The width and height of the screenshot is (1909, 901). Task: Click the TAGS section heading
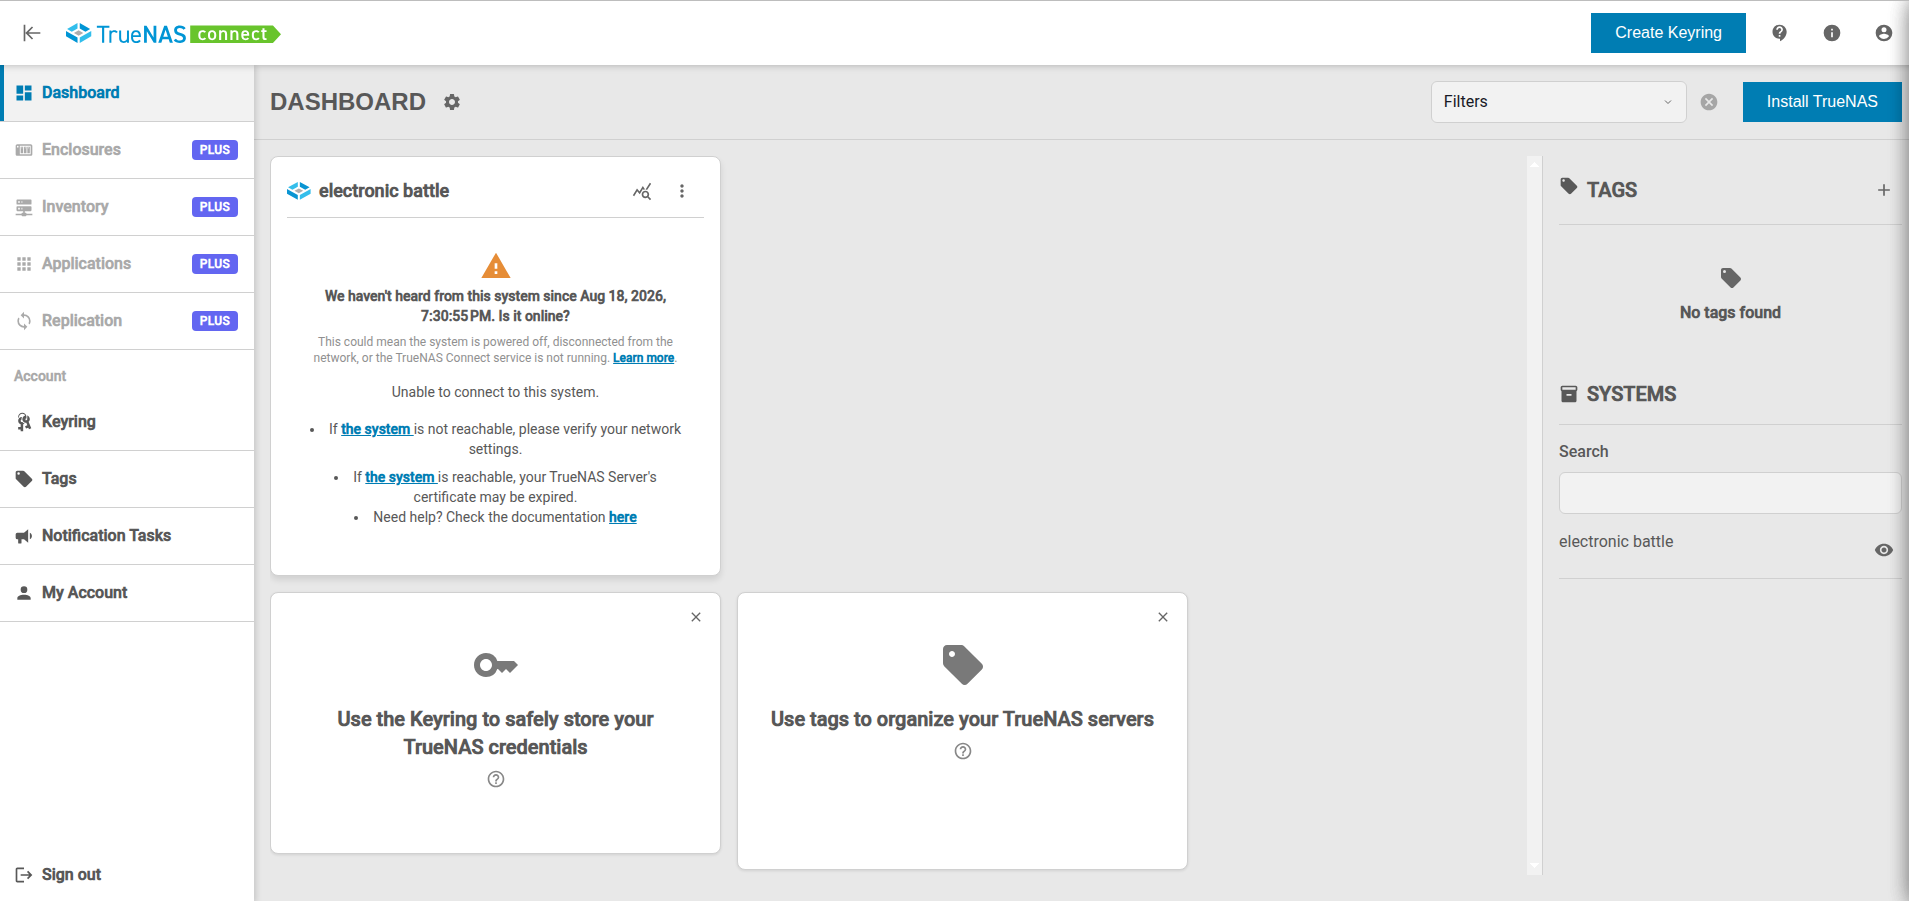click(x=1612, y=190)
